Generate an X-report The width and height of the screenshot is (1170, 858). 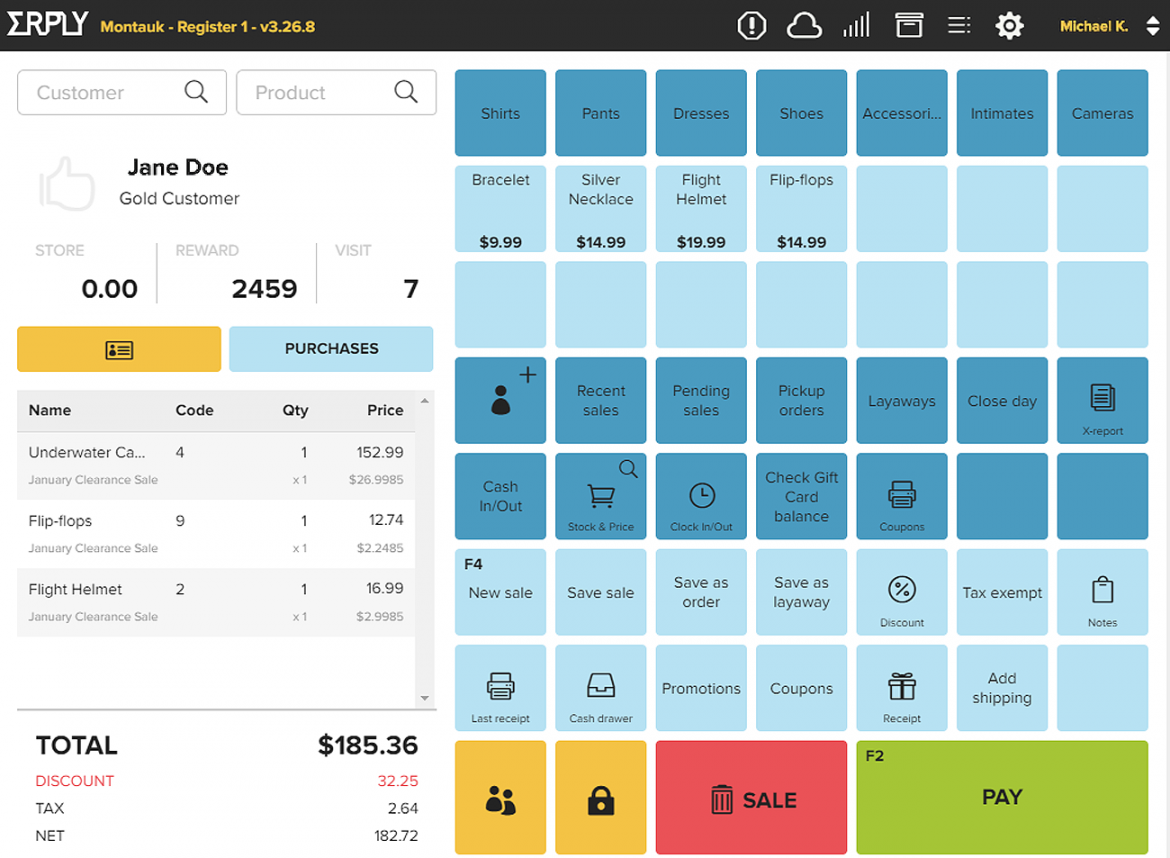click(x=1102, y=400)
